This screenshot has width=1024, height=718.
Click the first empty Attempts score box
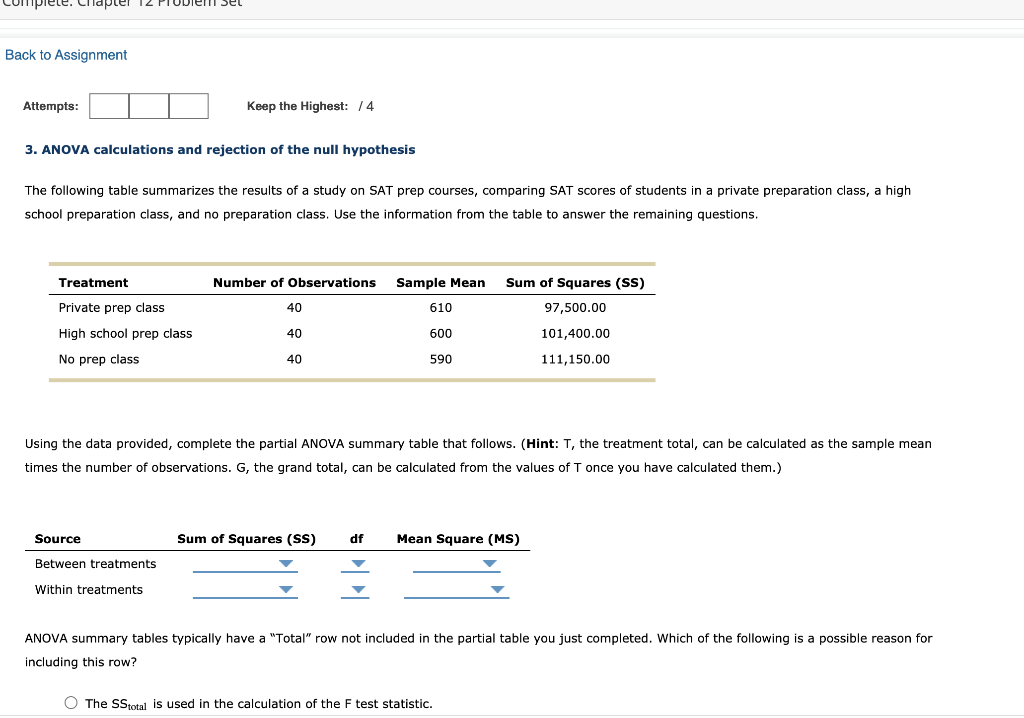point(108,105)
